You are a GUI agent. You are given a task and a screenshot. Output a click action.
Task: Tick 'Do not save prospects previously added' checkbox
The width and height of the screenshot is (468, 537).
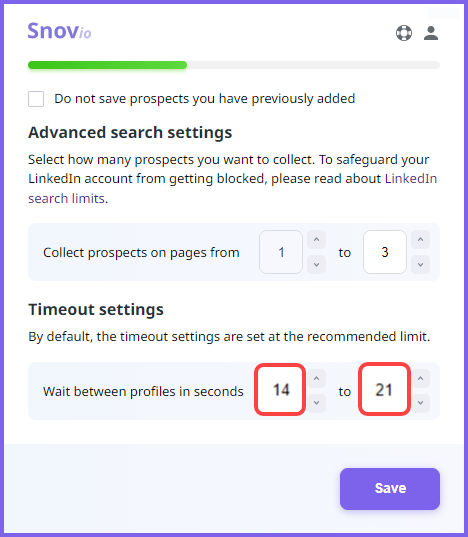tap(36, 99)
